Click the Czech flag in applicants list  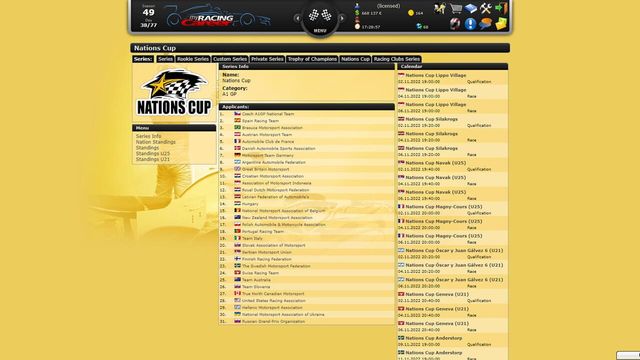[x=237, y=114]
